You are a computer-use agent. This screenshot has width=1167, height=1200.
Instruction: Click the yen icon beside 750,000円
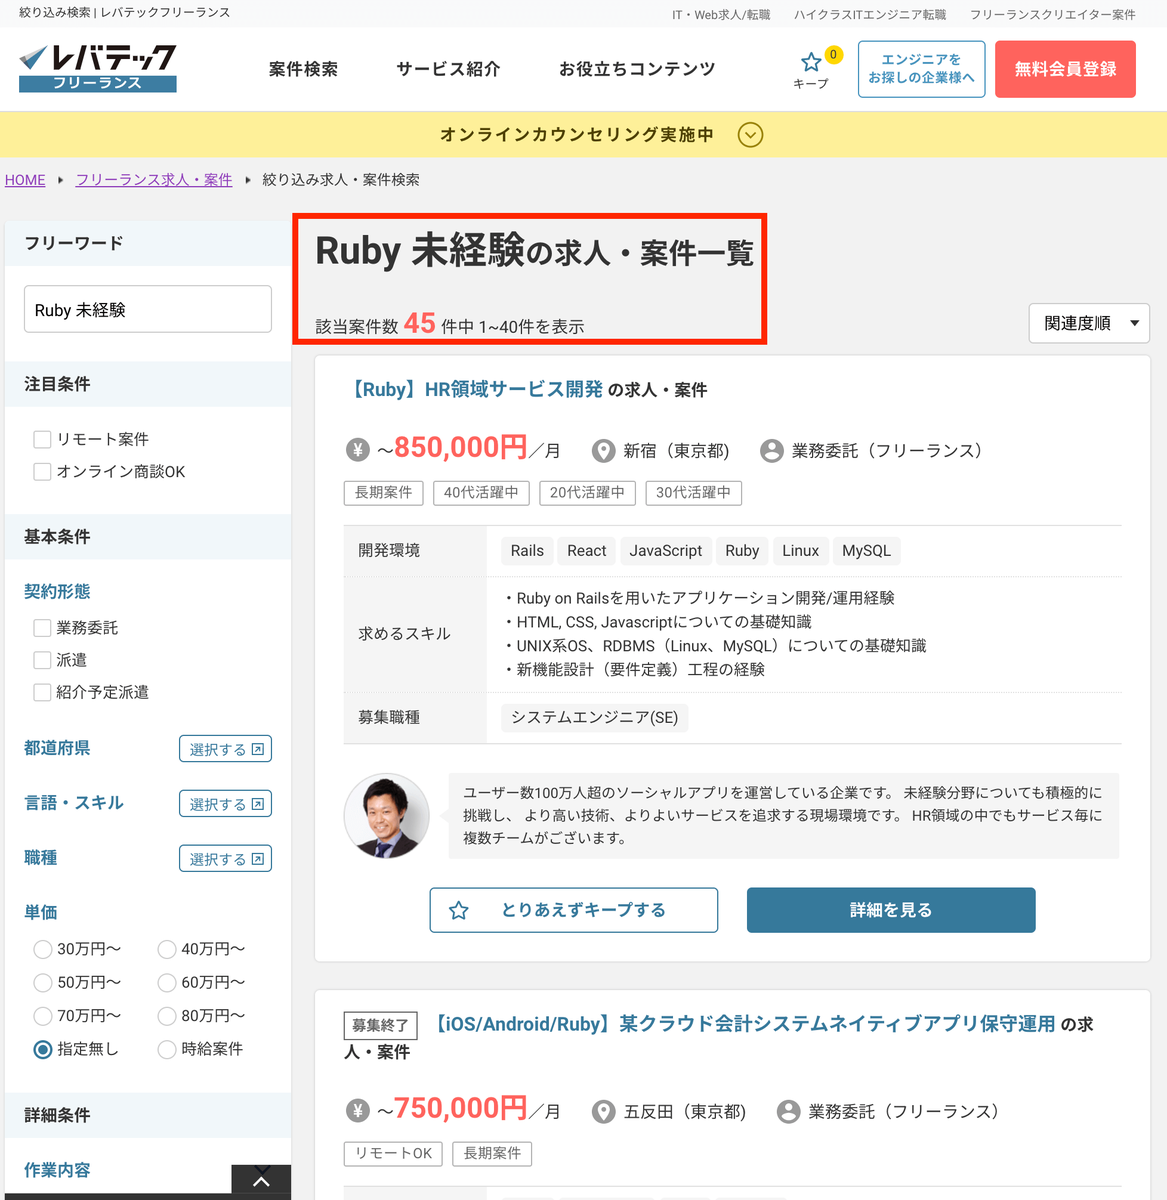358,1111
